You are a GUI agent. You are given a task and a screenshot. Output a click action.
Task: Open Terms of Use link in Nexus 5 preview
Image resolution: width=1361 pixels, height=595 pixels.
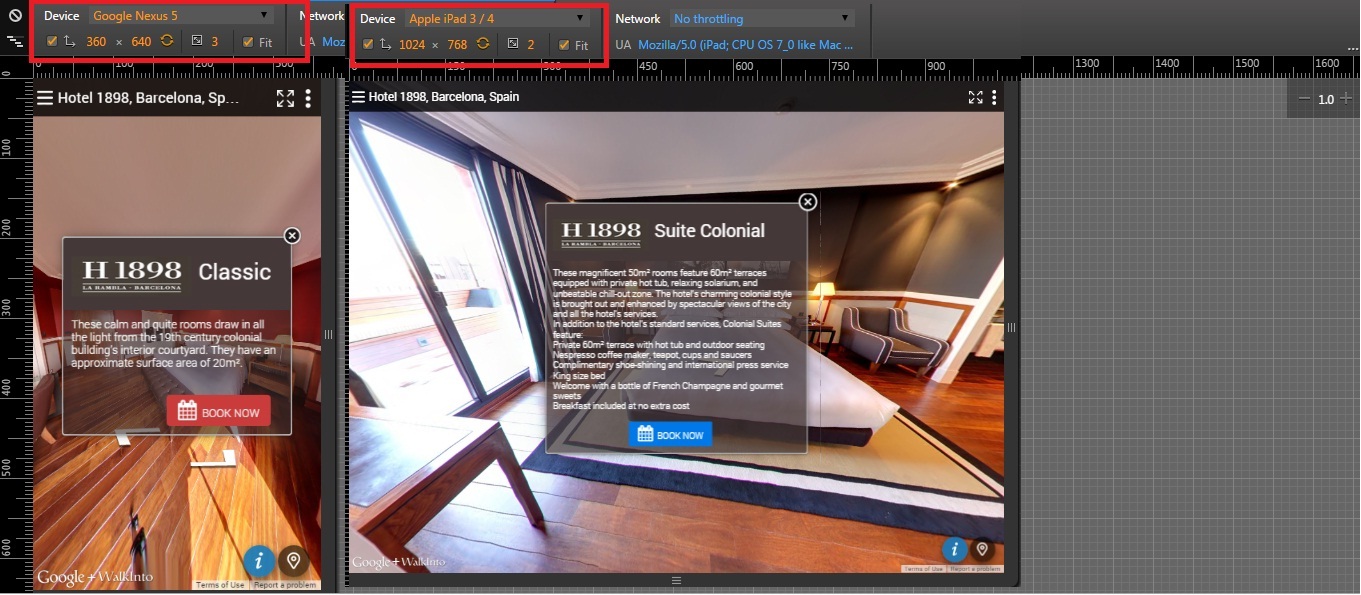(x=220, y=585)
